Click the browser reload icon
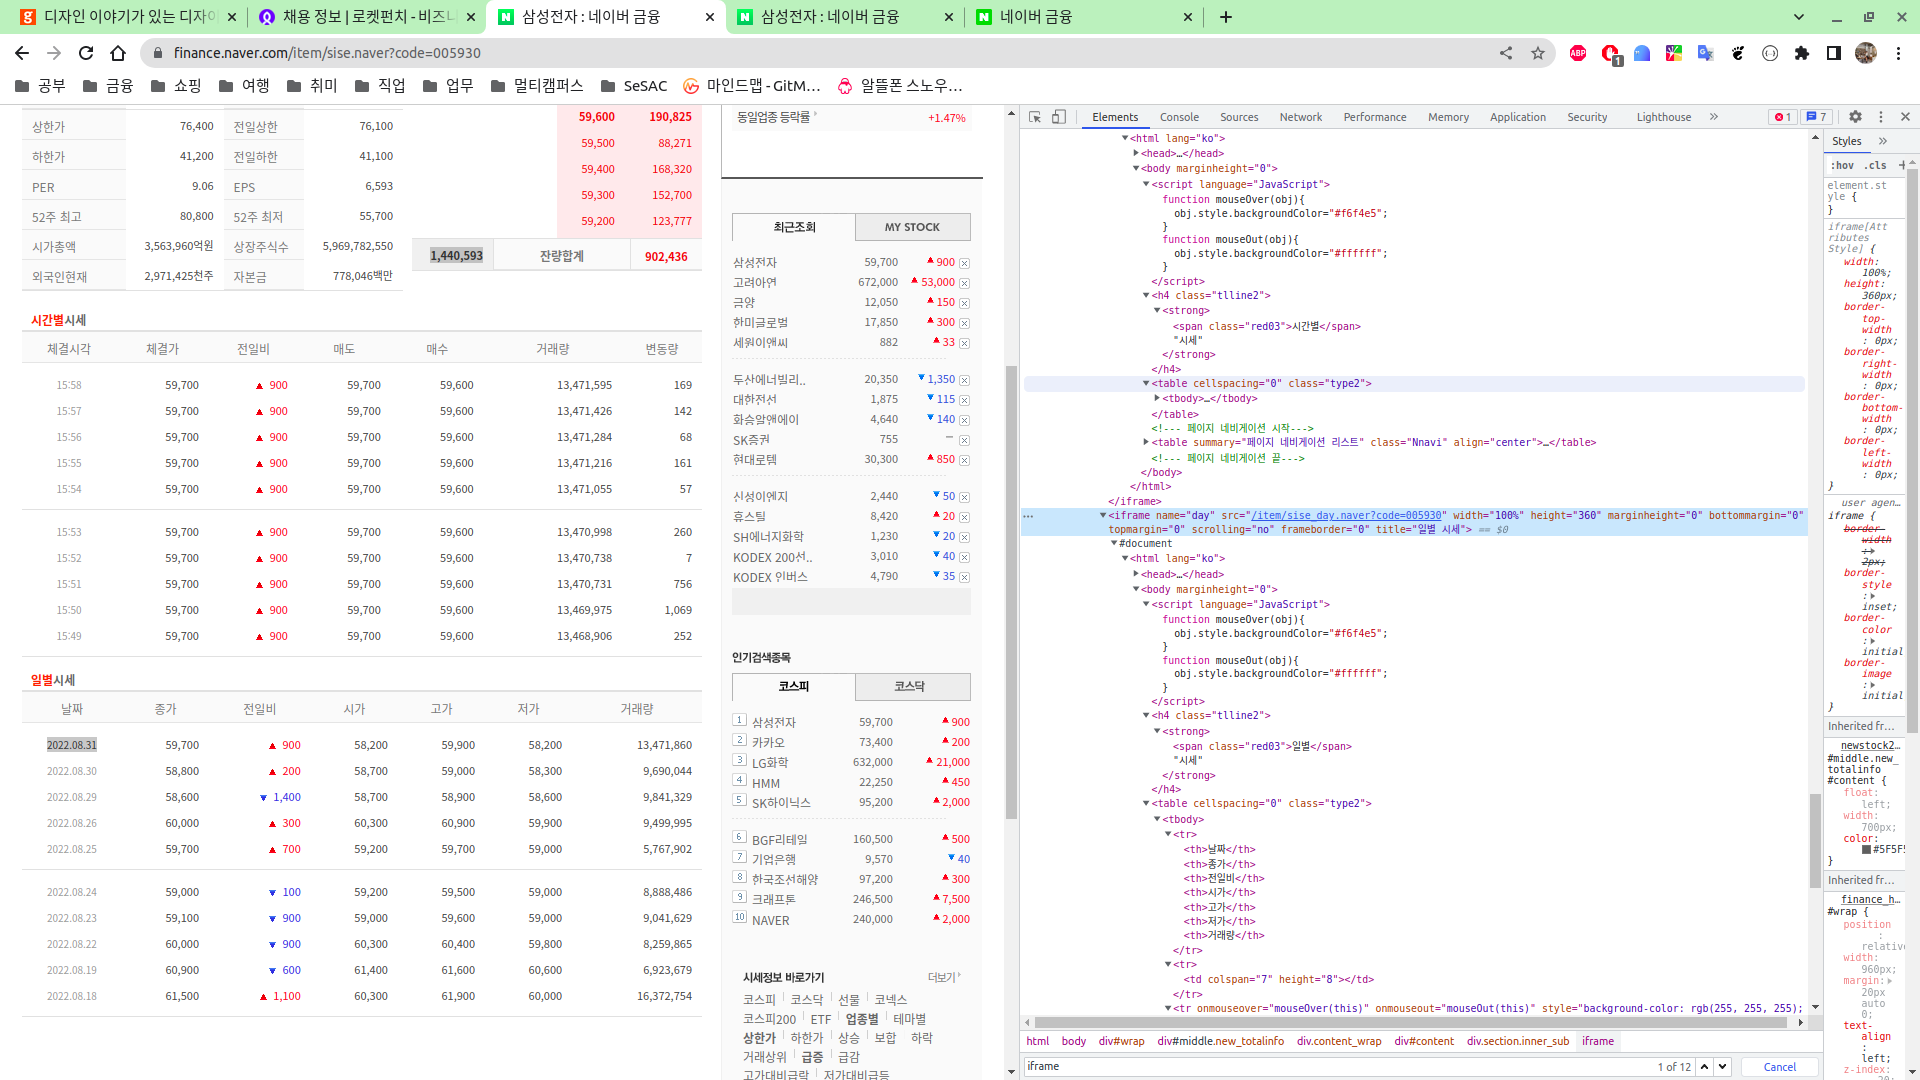Image resolution: width=1920 pixels, height=1080 pixels. 86,53
